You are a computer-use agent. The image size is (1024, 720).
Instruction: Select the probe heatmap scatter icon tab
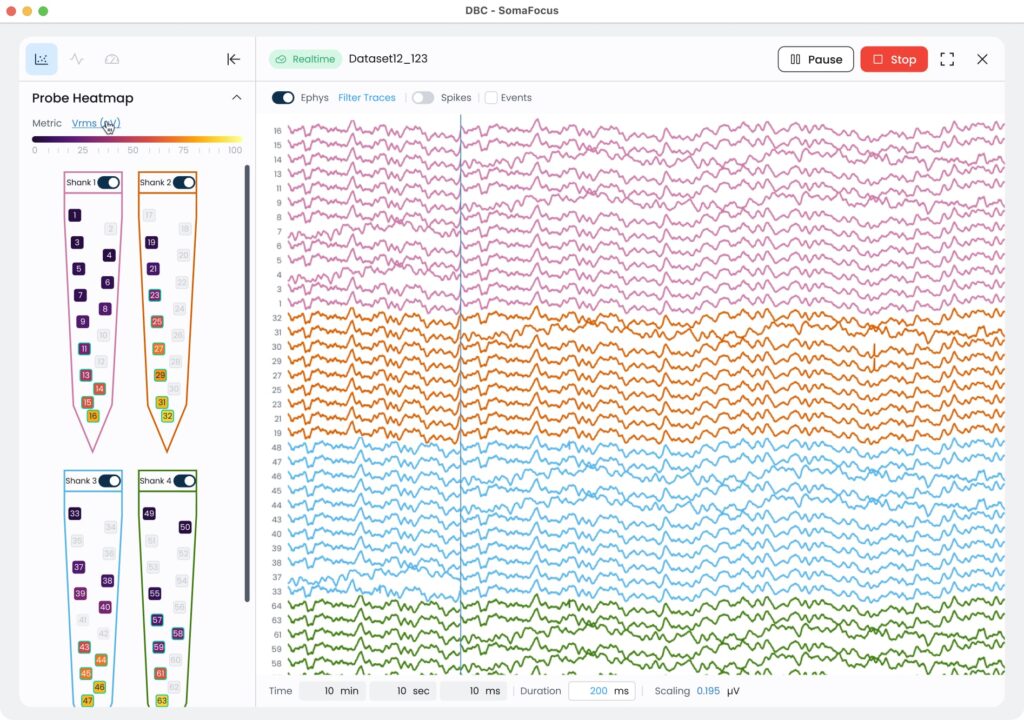(41, 59)
